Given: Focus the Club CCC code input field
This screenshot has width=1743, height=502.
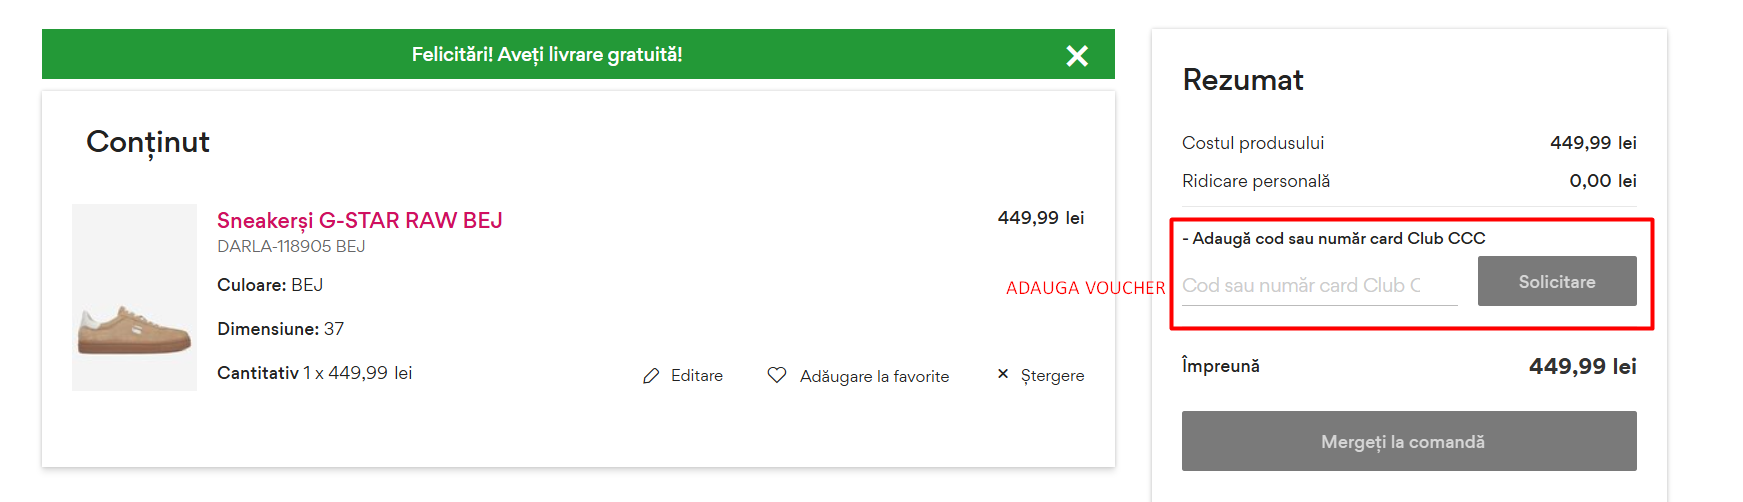Looking at the screenshot, I should pyautogui.click(x=1318, y=285).
